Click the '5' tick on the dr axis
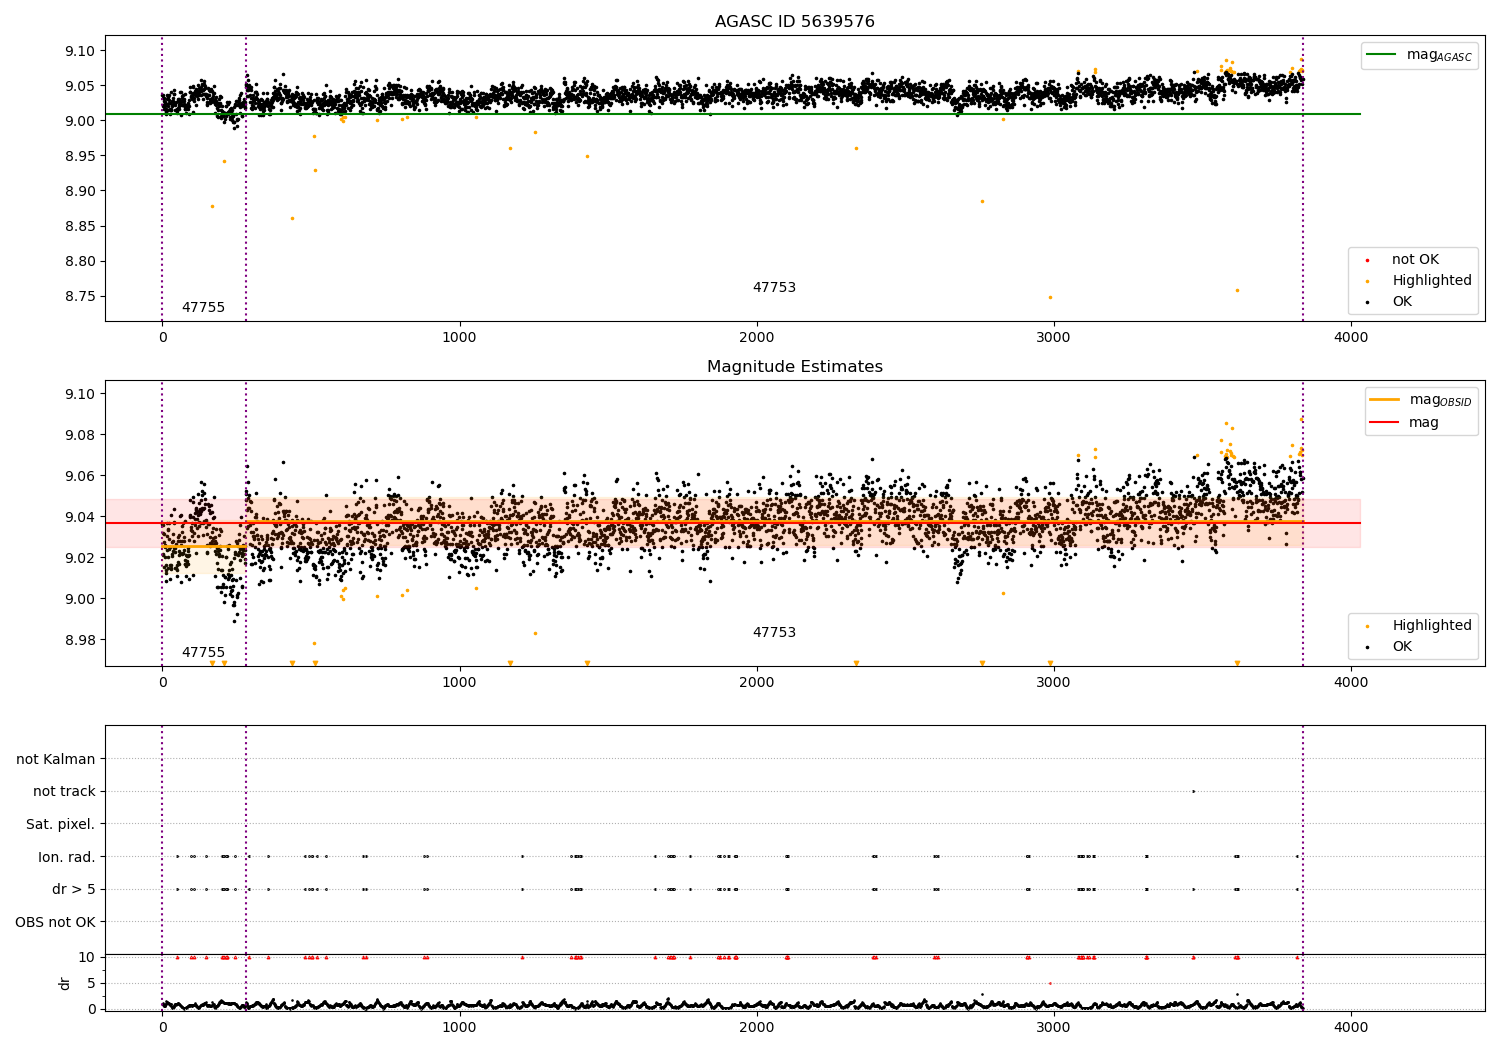1500x1050 pixels. point(92,983)
